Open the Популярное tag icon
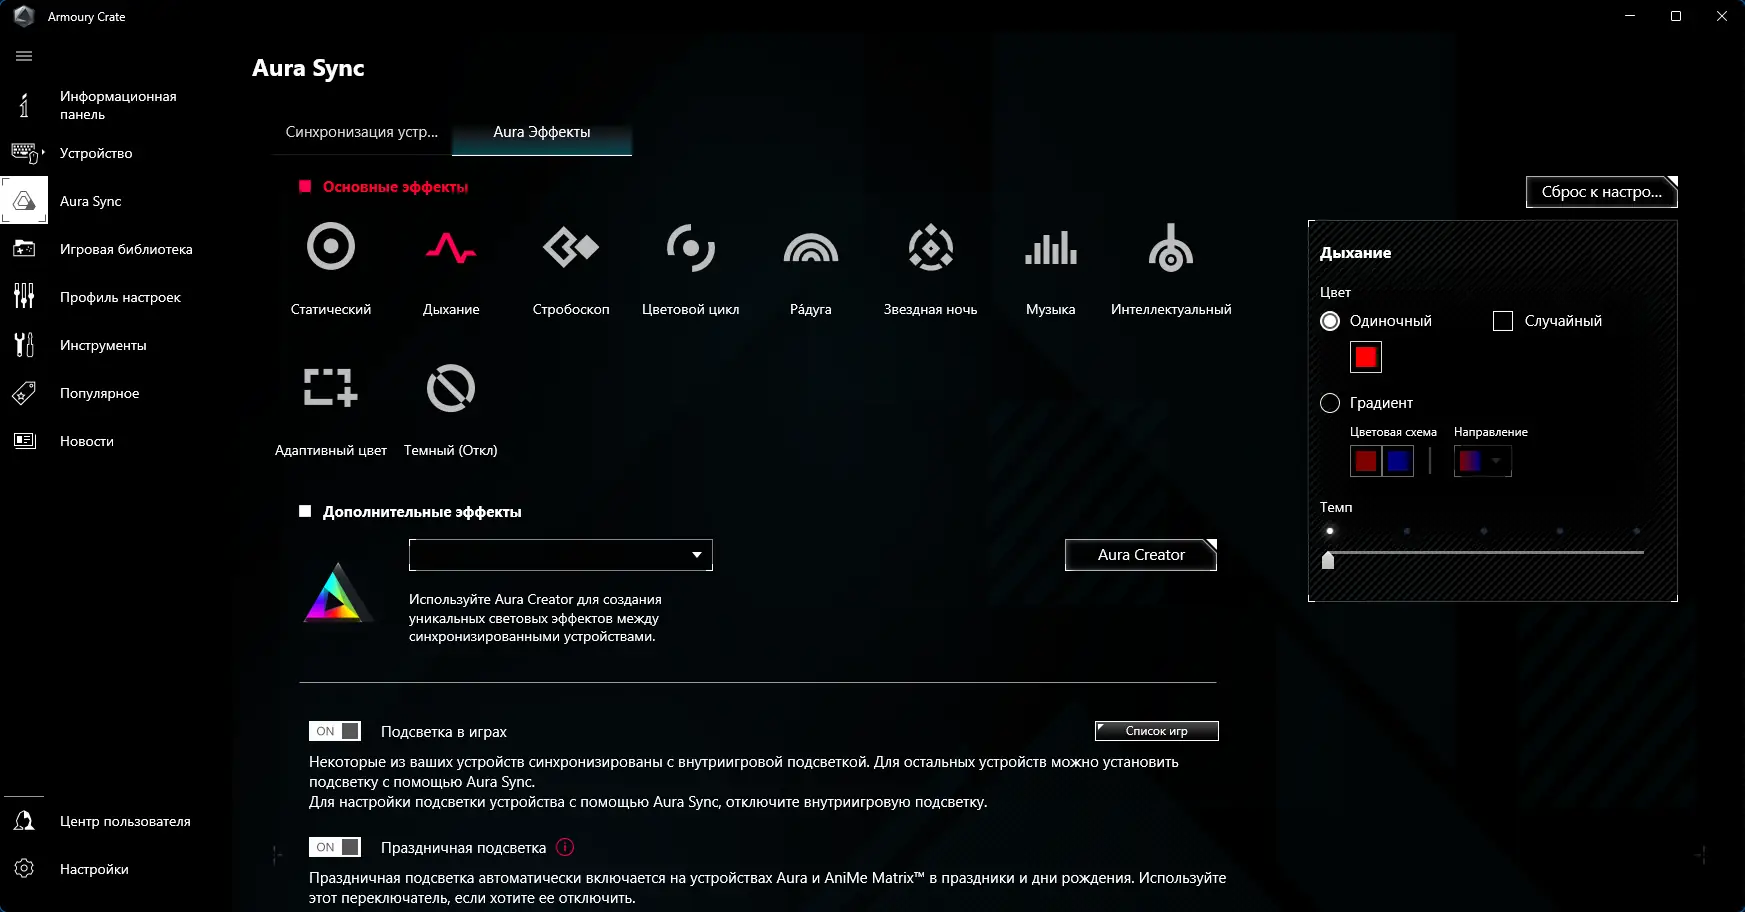Screen dimensions: 1745x912 tap(24, 393)
